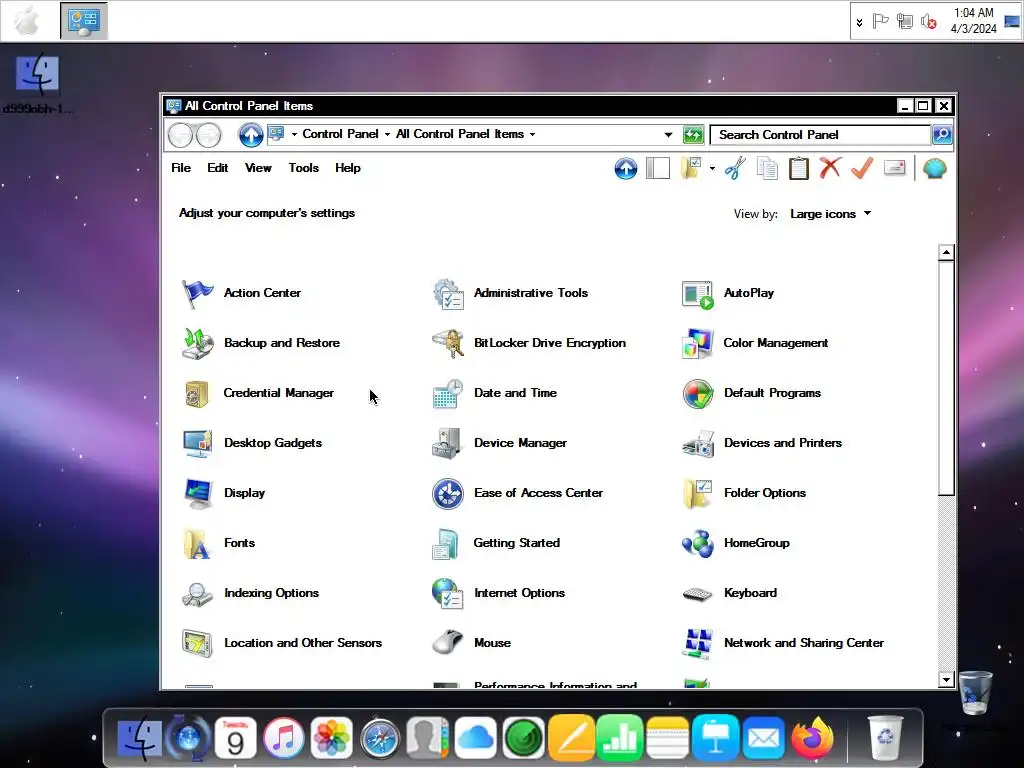Click the teal shell toolbar icon
This screenshot has height=768, width=1024.
click(x=935, y=168)
